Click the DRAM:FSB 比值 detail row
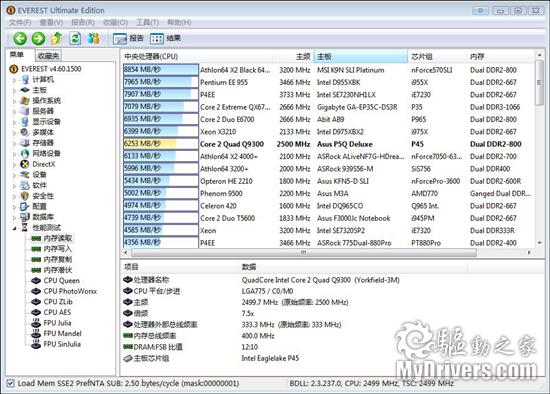 pyautogui.click(x=190, y=347)
